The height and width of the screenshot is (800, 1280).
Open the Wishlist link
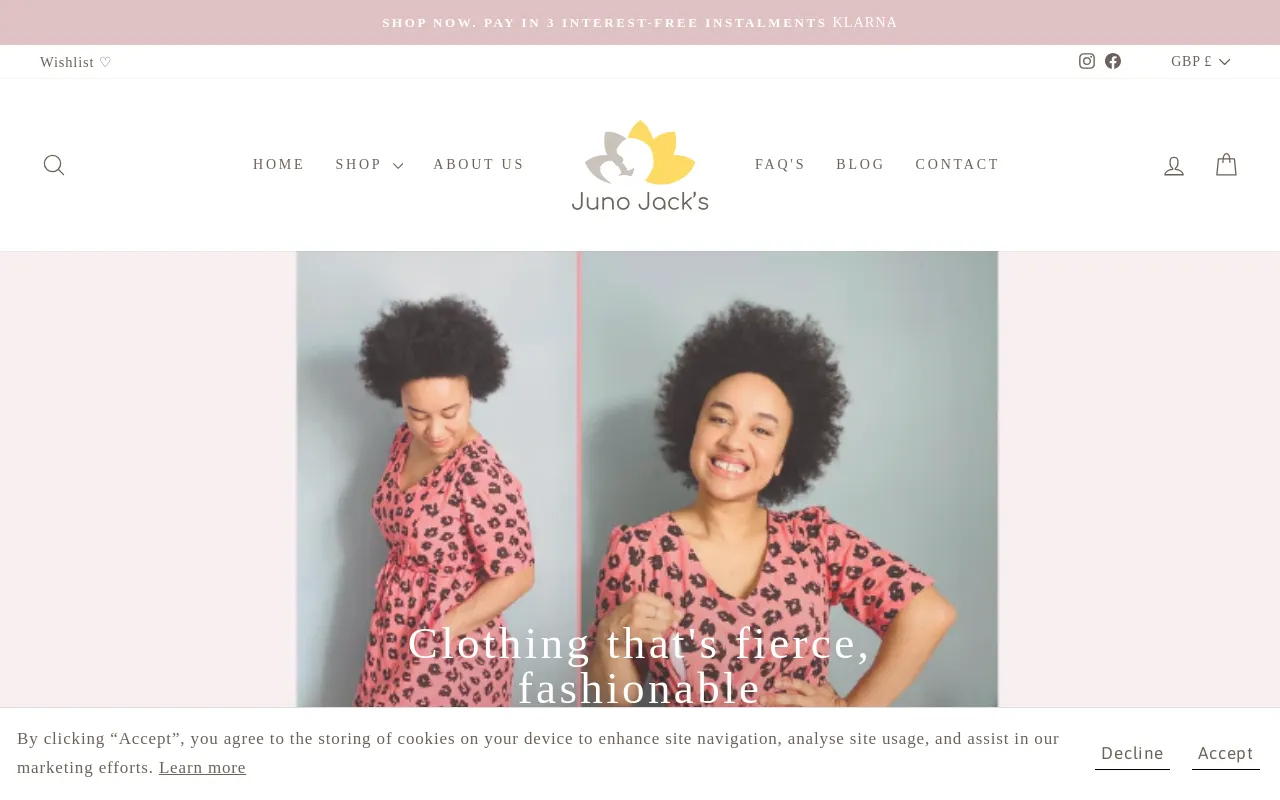[76, 62]
